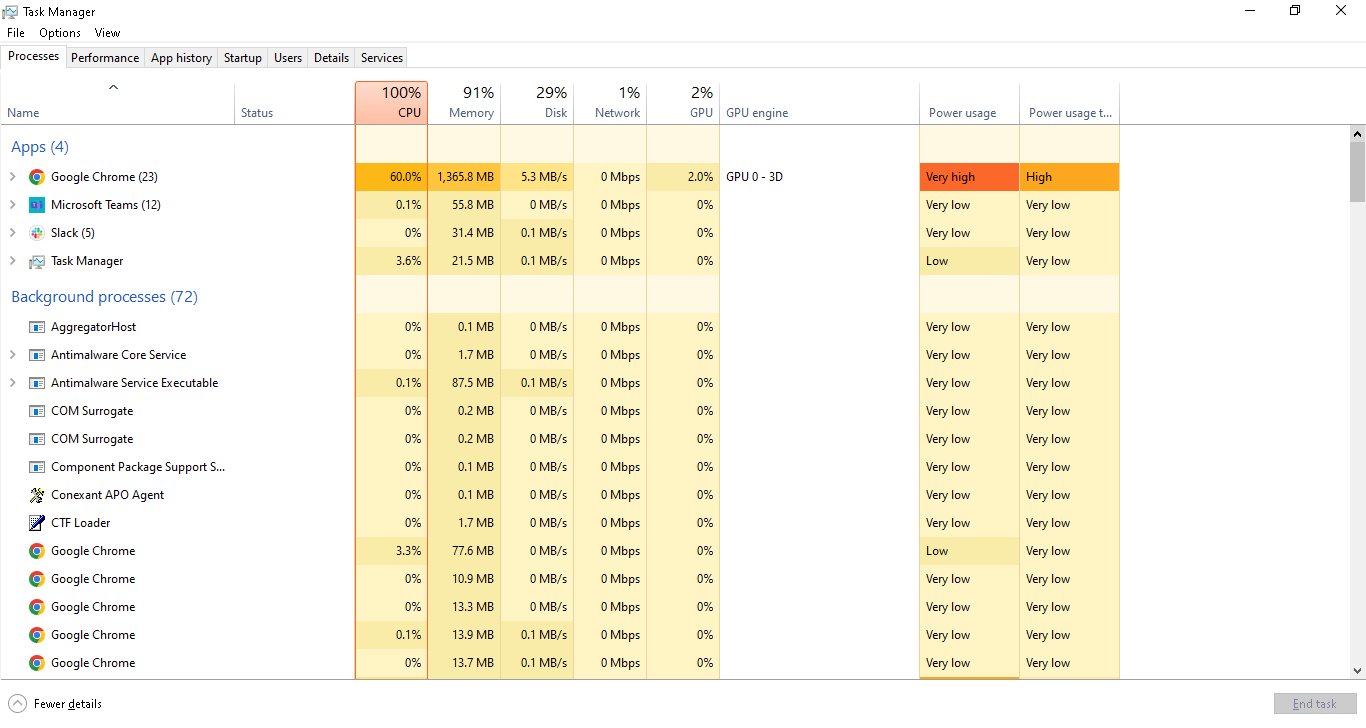Click the Google Chrome (23) app icon

[x=37, y=177]
